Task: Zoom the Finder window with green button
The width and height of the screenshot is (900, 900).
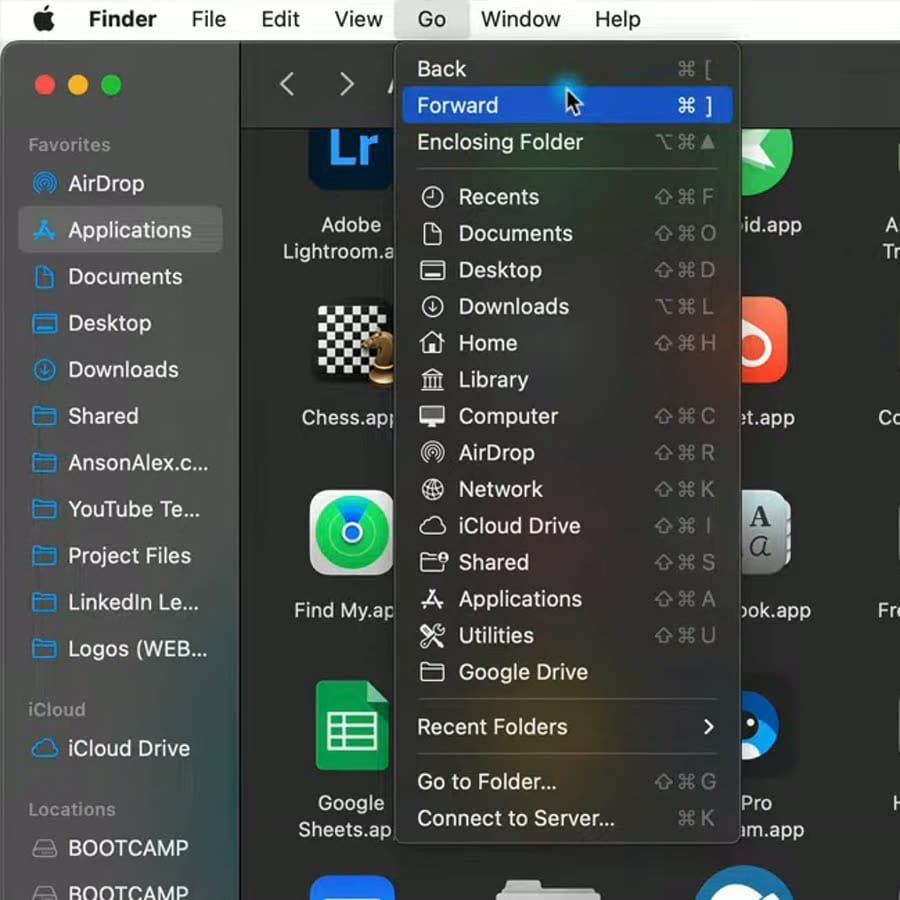Action: point(111,85)
